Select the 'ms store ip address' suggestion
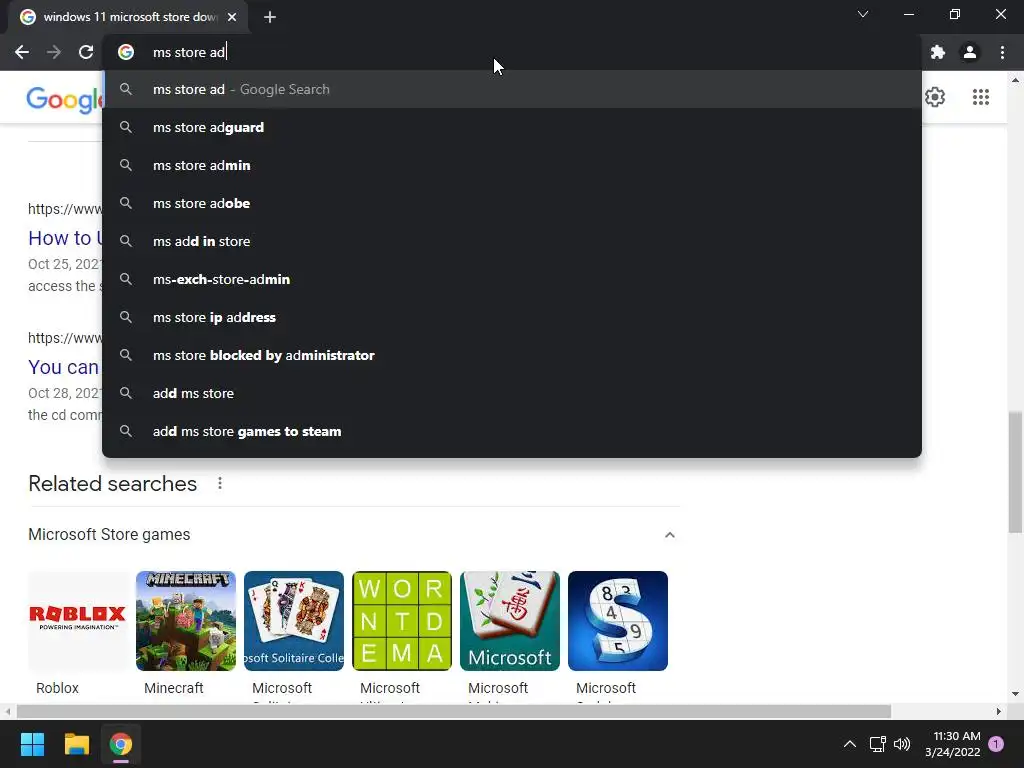1024x768 pixels. pos(512,317)
